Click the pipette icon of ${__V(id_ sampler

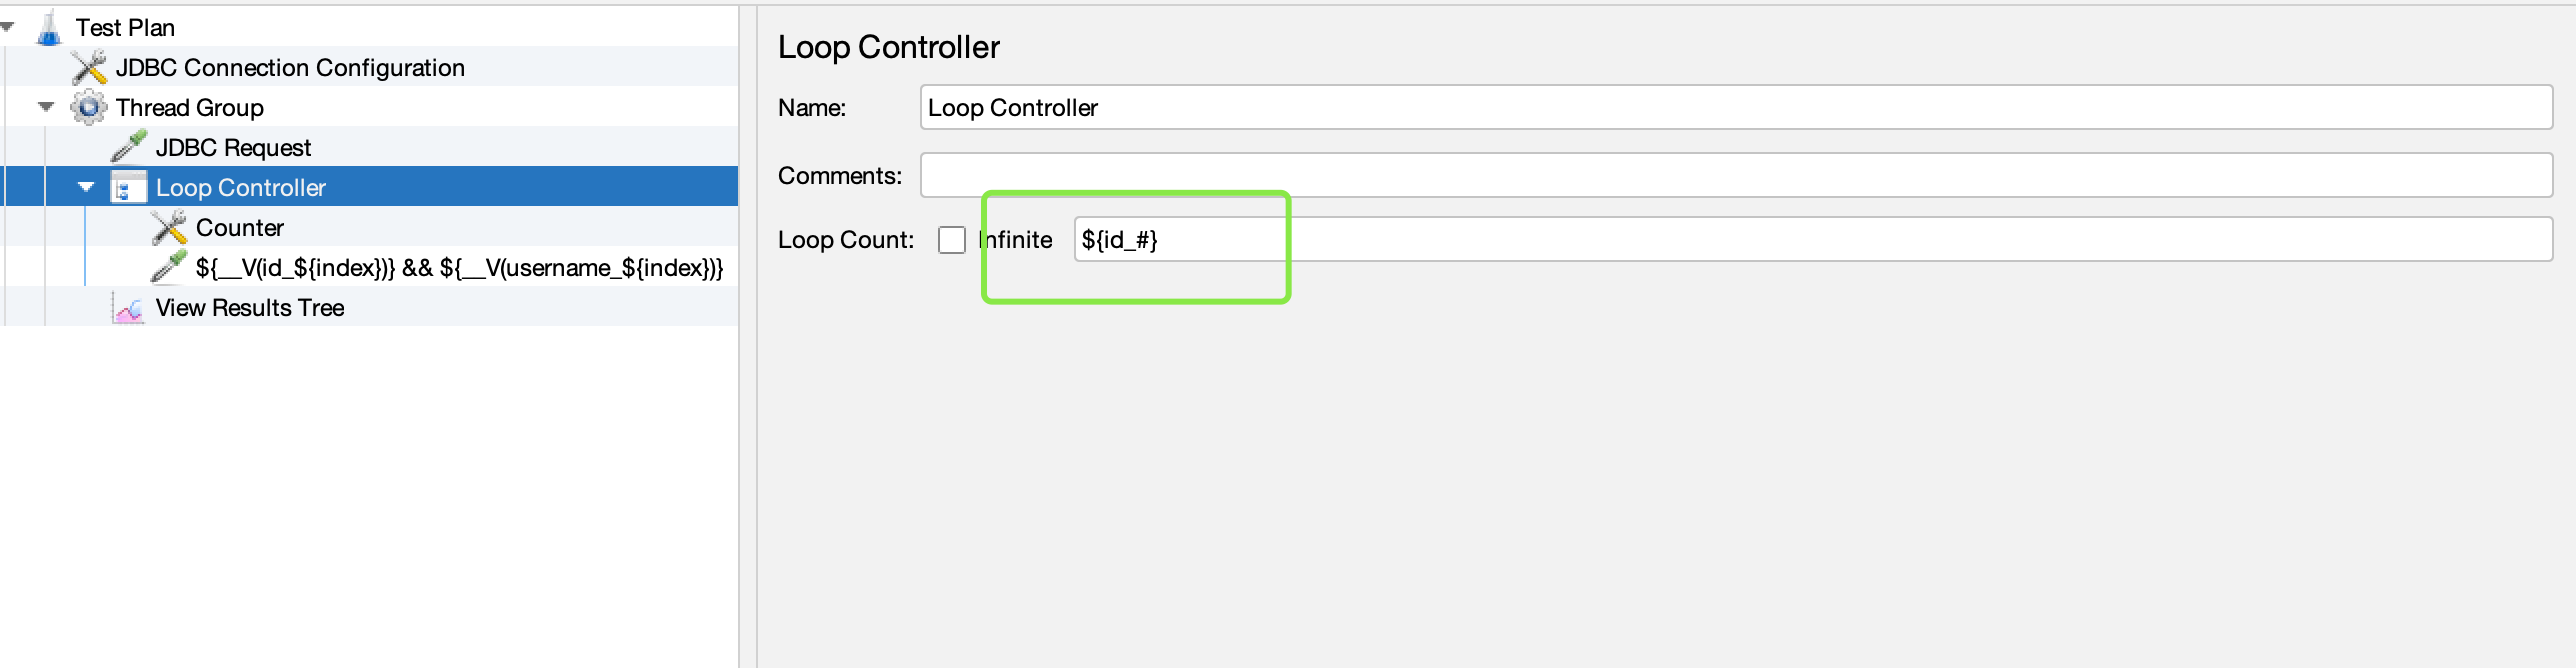(x=169, y=267)
